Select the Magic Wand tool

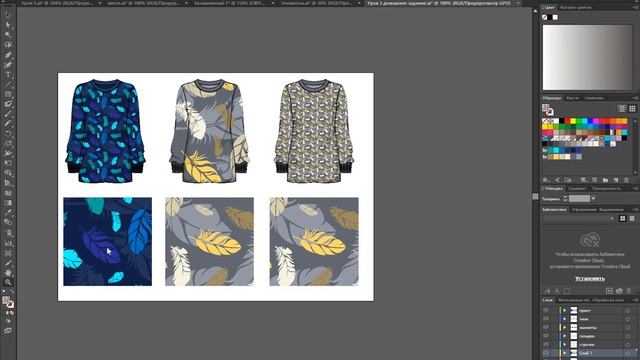coord(8,35)
